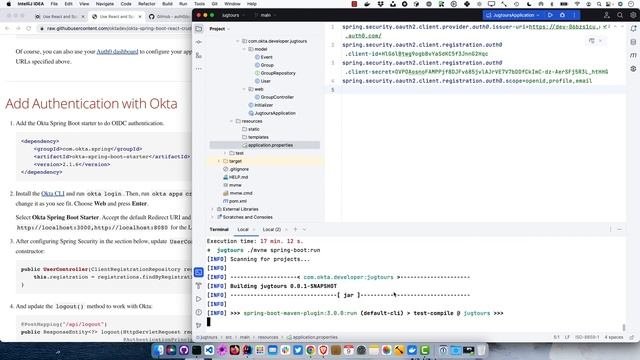This screenshot has width=640, height=360.
Task: Debug JugtoursApplication with the bug icon
Action: 562,15
